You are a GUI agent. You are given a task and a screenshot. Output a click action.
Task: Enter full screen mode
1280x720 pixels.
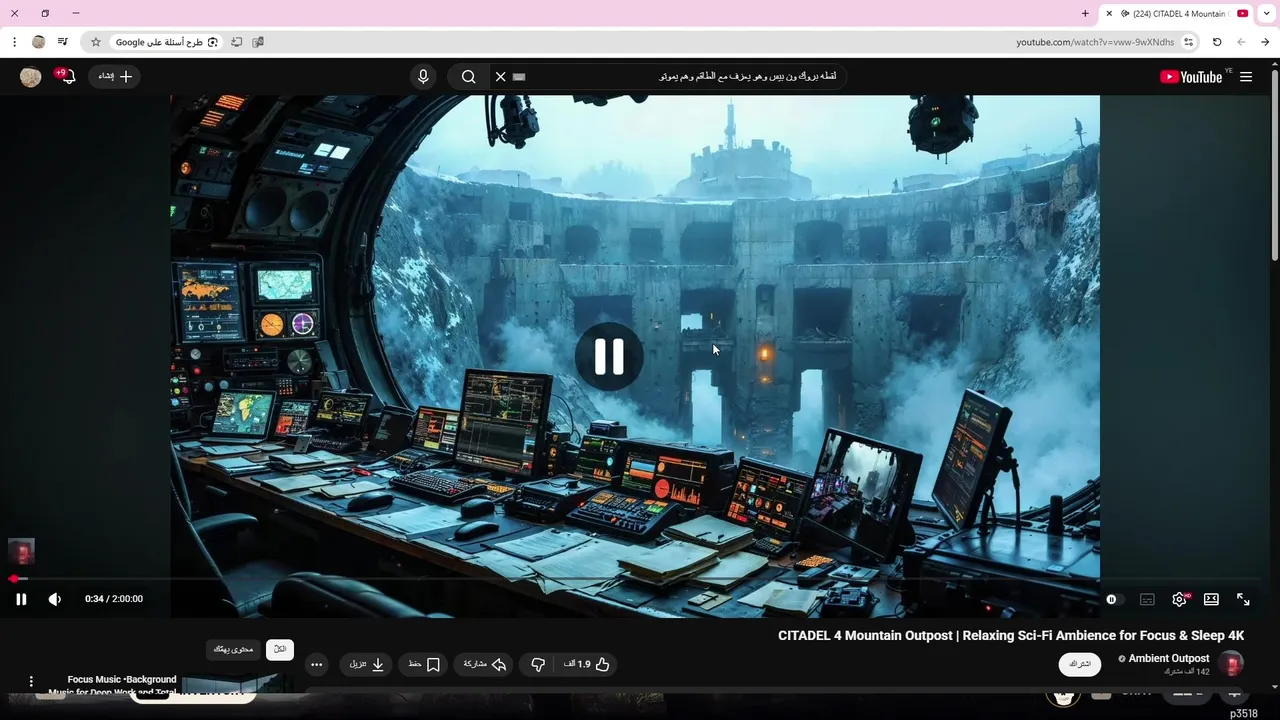(x=1243, y=599)
